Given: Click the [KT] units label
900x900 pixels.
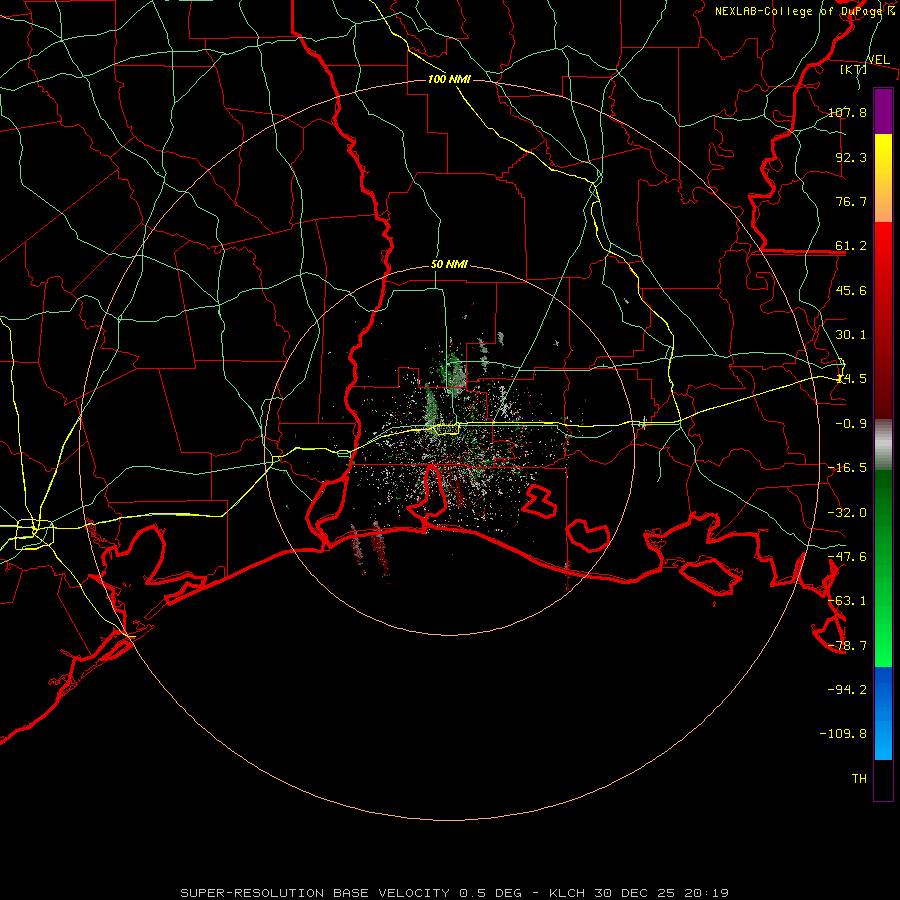Looking at the screenshot, I should tap(854, 69).
